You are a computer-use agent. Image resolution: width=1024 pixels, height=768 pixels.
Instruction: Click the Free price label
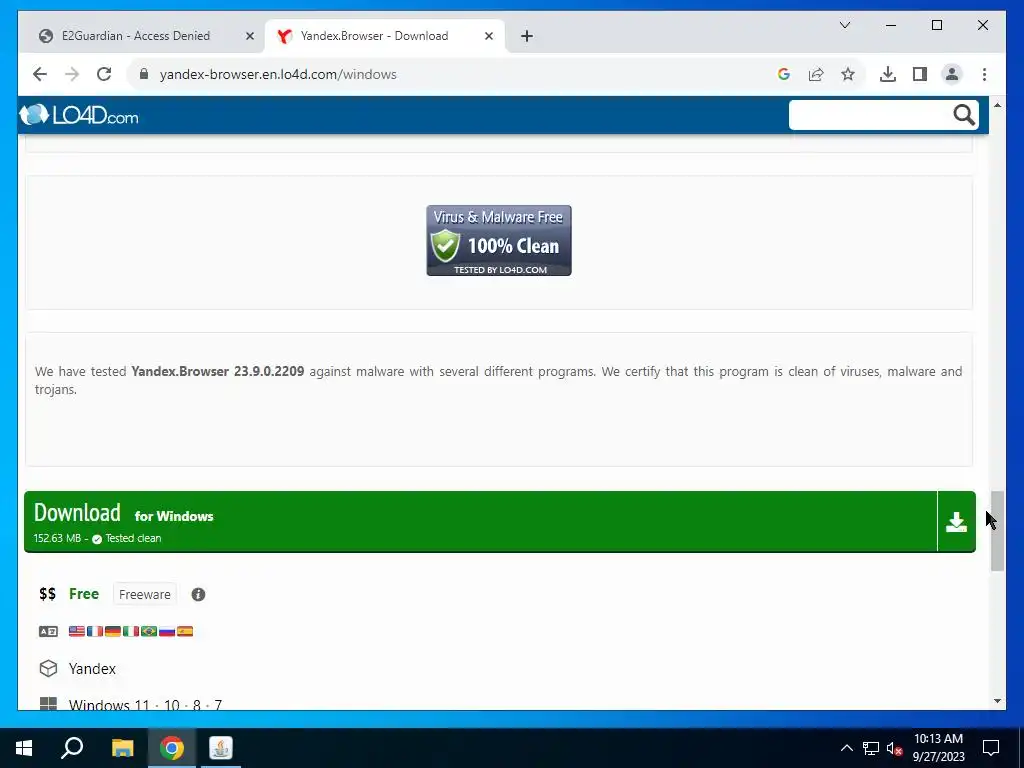click(x=84, y=594)
